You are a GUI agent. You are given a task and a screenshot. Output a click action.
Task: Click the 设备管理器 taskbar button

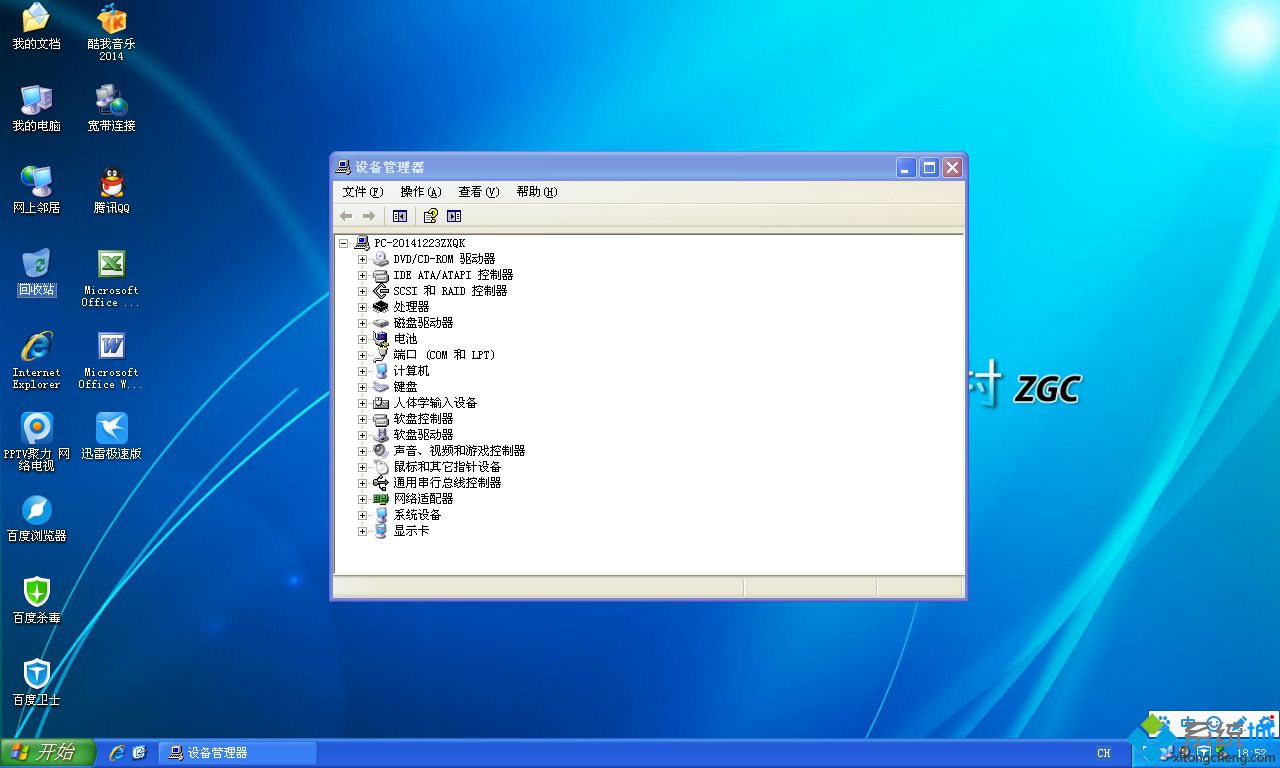[238, 752]
